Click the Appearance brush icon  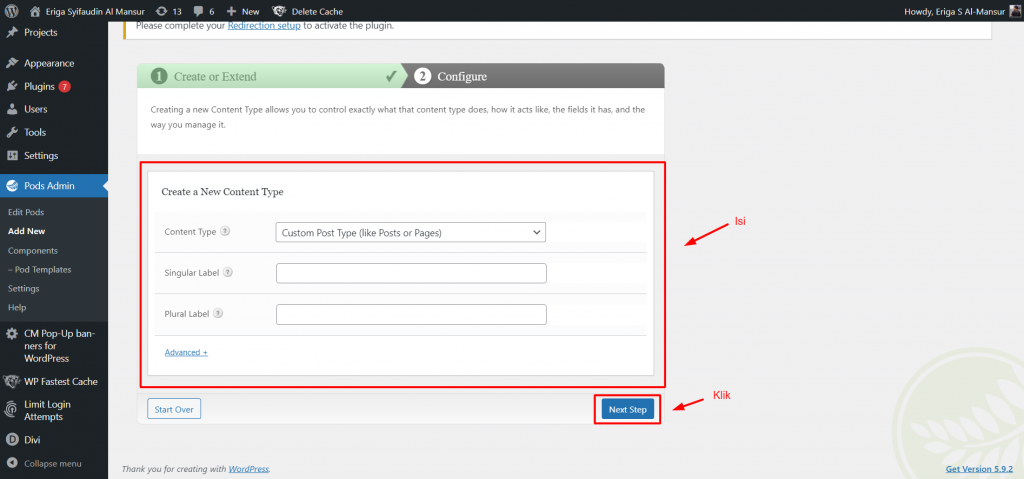12,63
